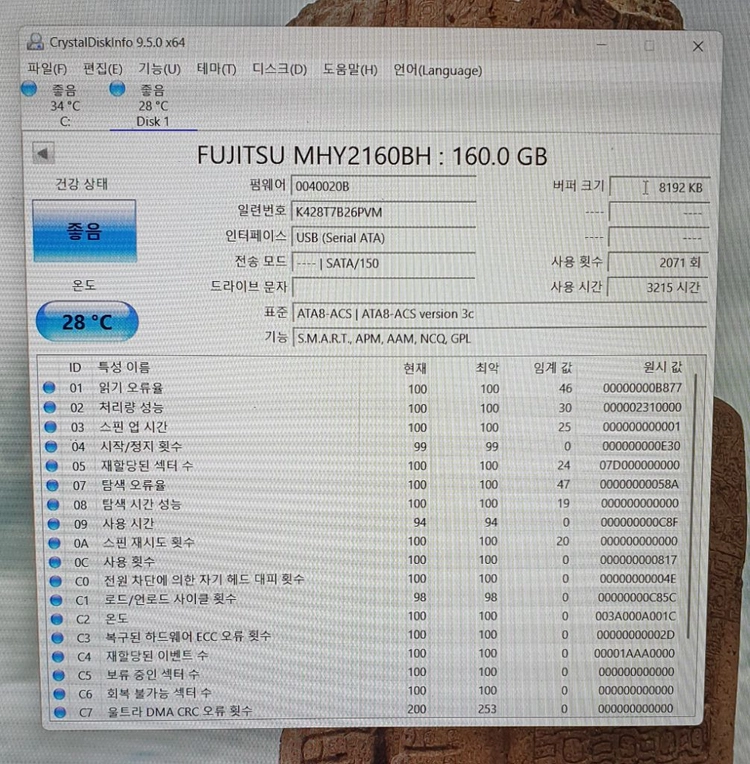The width and height of the screenshot is (750, 764).
Task: Open the 편집(E) menu
Action: (x=102, y=68)
